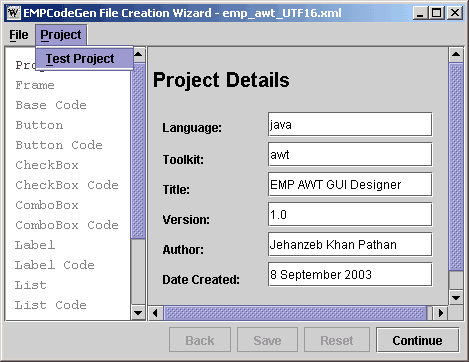Select List Code in the list
The height and width of the screenshot is (362, 469).
51,305
